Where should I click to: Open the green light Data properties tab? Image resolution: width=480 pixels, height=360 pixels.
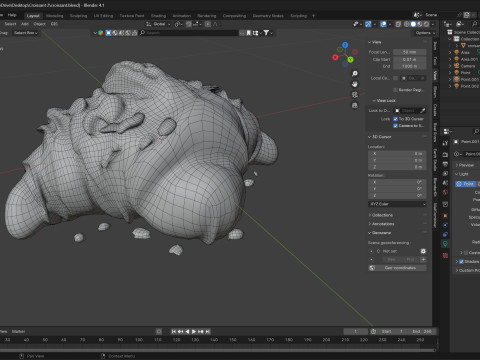445,244
